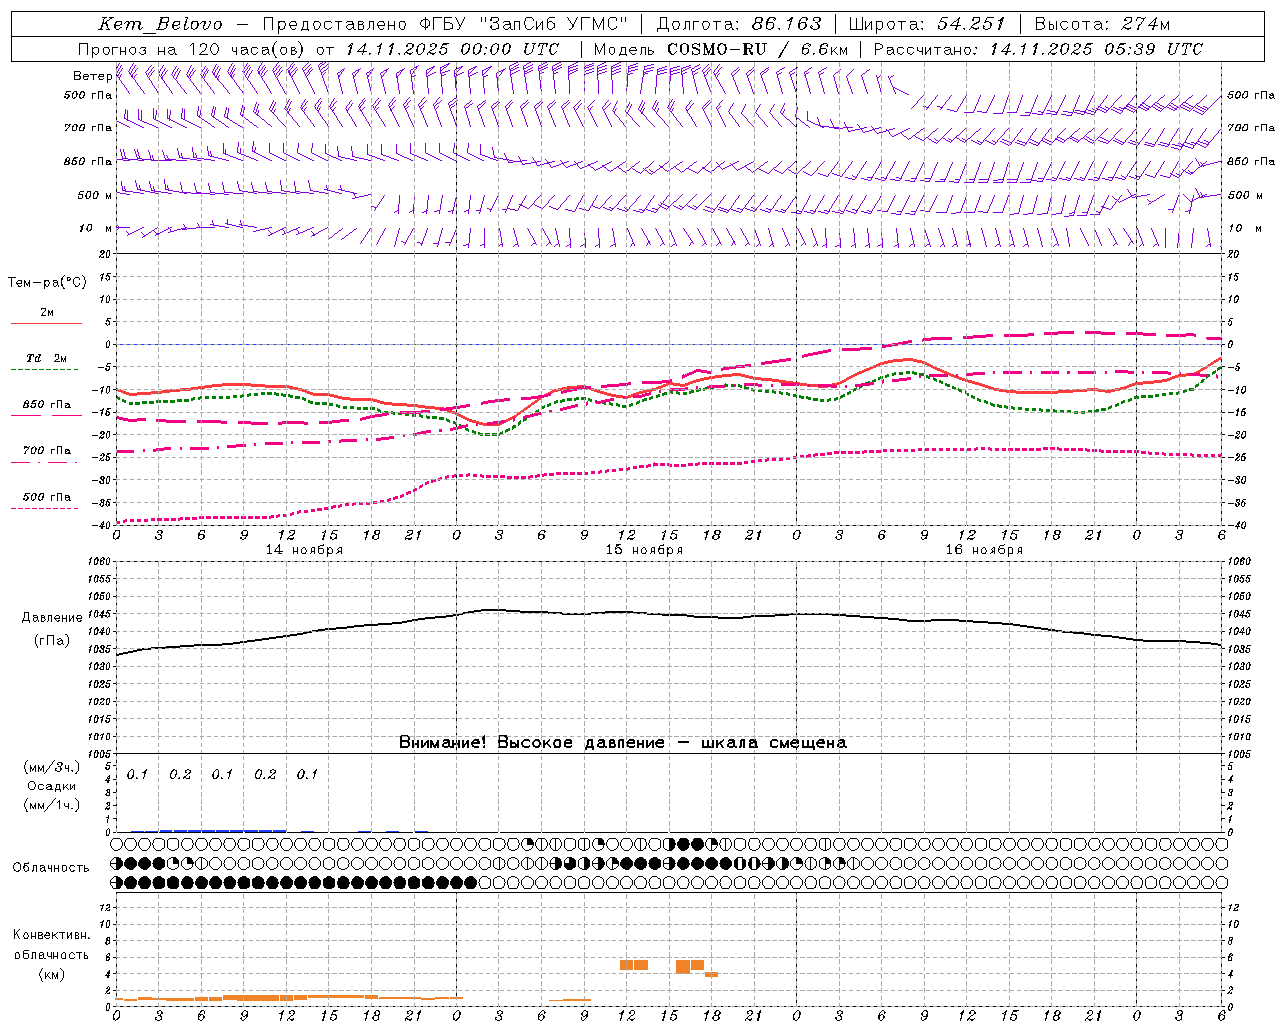Click the blue precipitation bar on 14 ноября
Viewport: 1280px width, 1024px height.
coord(223,830)
